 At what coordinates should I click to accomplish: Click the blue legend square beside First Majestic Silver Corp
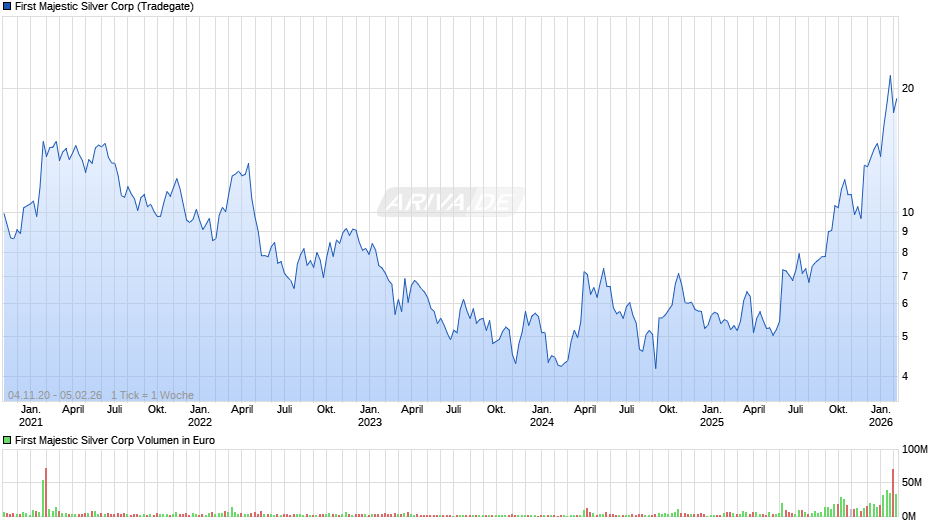coord(7,7)
